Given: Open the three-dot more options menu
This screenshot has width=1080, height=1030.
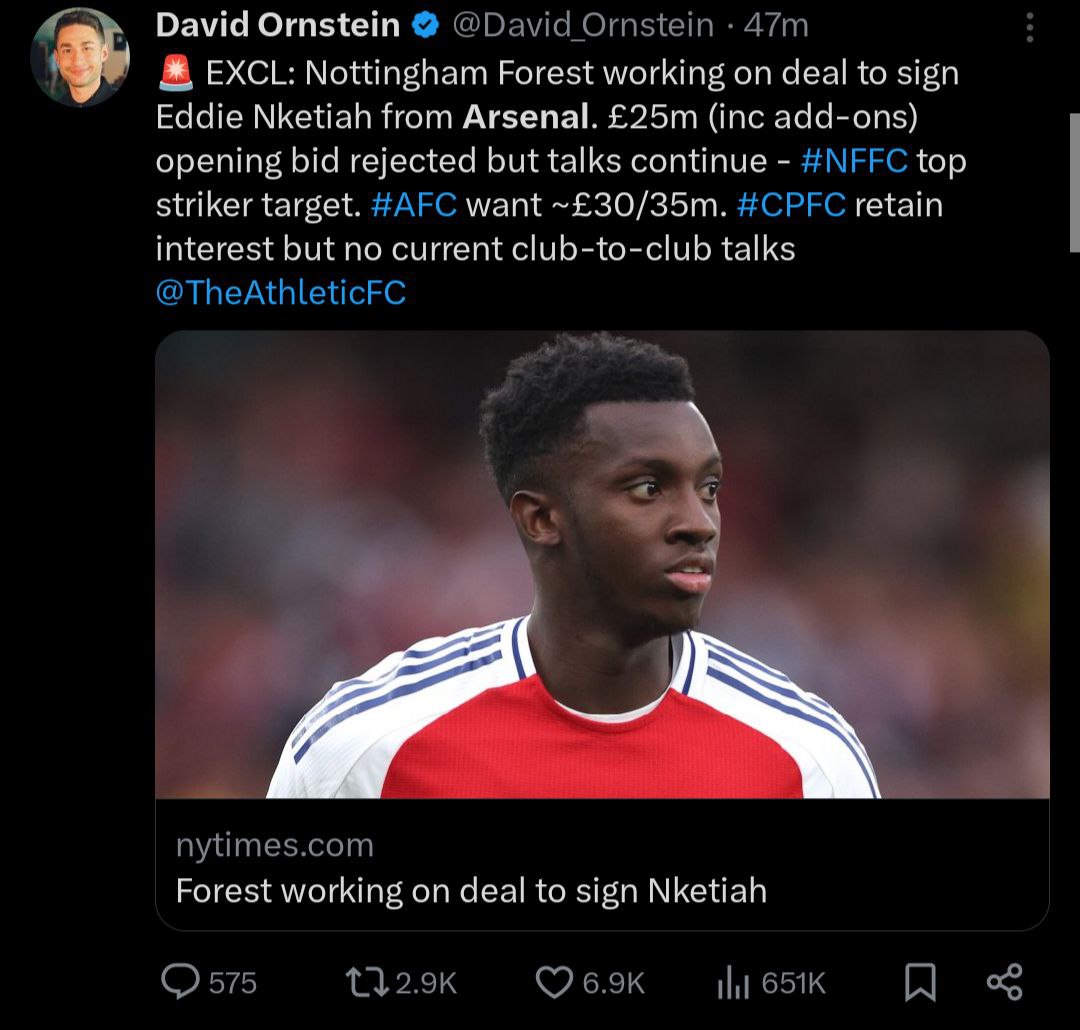Looking at the screenshot, I should (1030, 28).
